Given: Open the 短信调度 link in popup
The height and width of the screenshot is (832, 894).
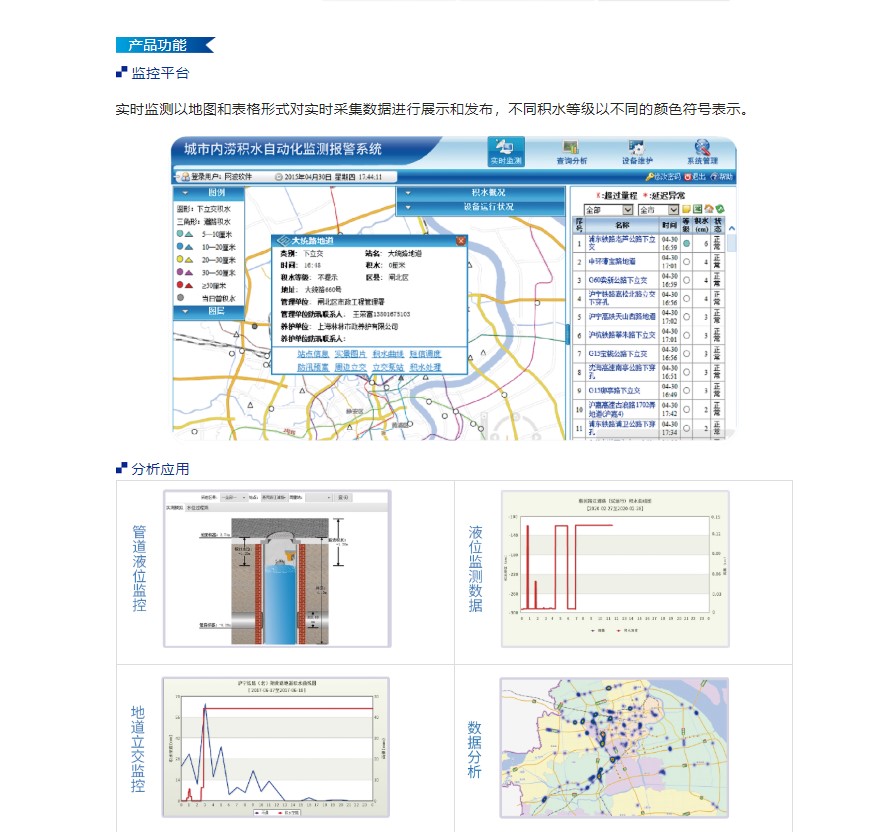Looking at the screenshot, I should [x=425, y=354].
